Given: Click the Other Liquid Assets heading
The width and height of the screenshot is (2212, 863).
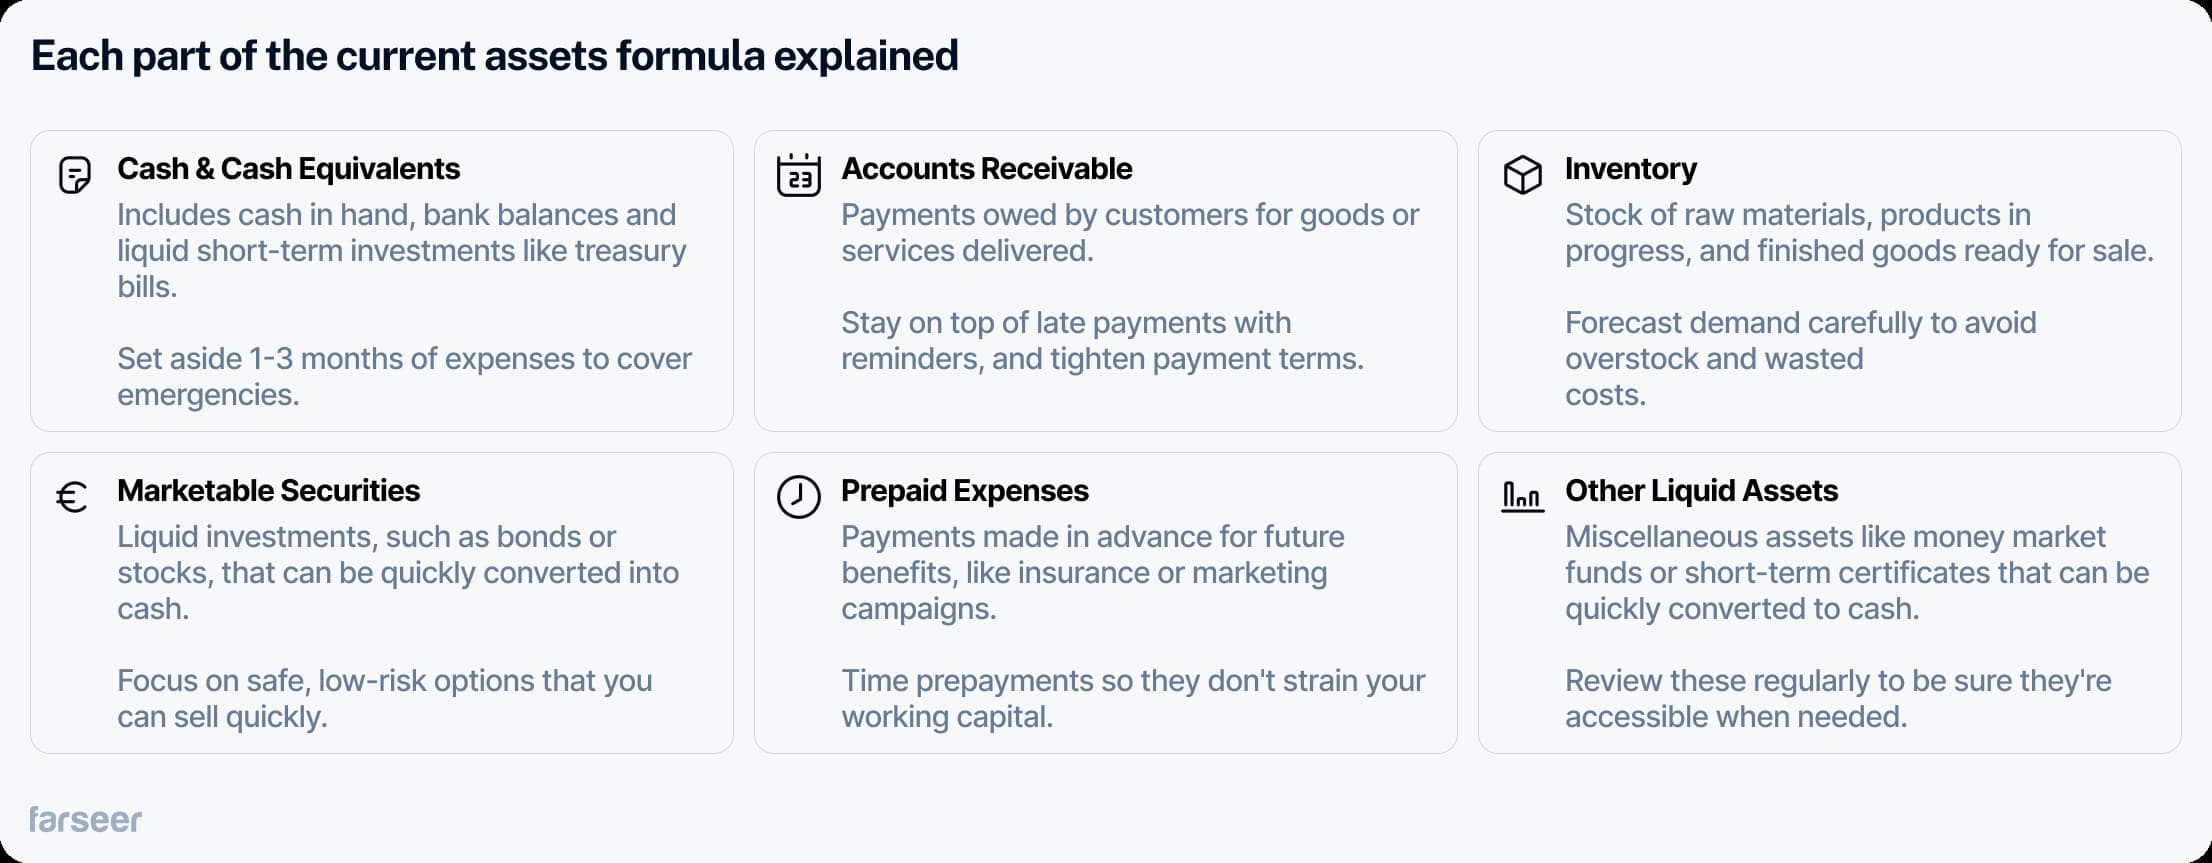Looking at the screenshot, I should 1701,491.
